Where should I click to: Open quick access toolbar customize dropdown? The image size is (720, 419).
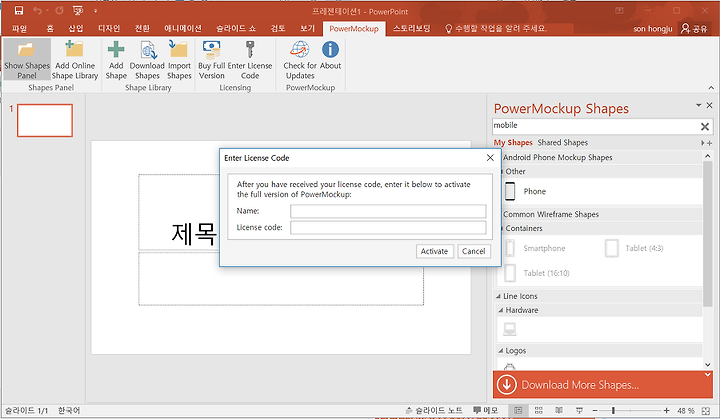(96, 11)
